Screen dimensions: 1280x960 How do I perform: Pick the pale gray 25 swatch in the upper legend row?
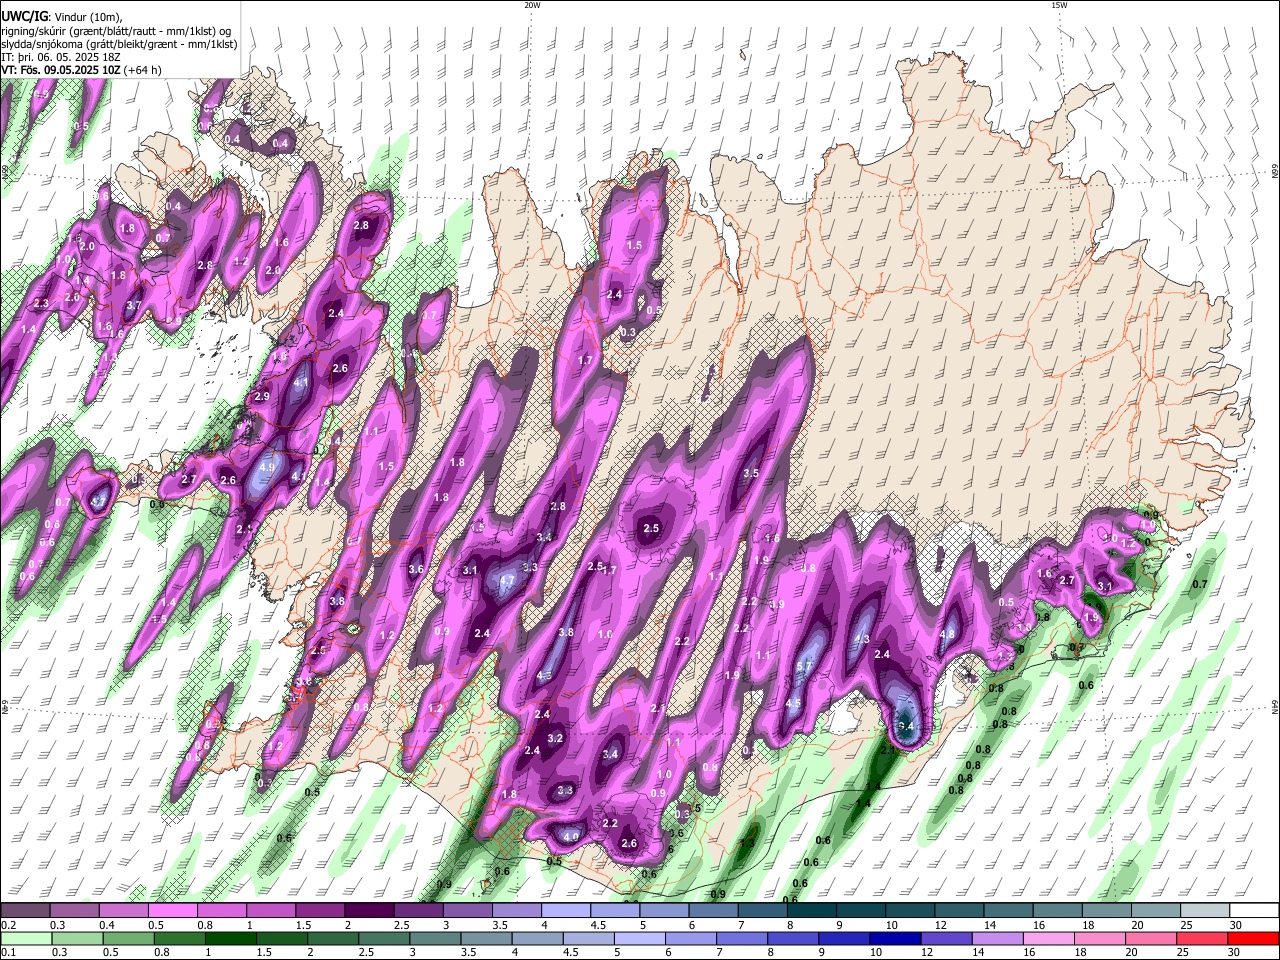[x=1205, y=911]
